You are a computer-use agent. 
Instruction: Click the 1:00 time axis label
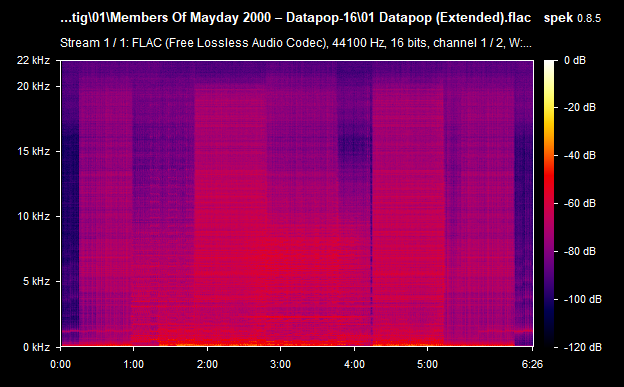[133, 364]
